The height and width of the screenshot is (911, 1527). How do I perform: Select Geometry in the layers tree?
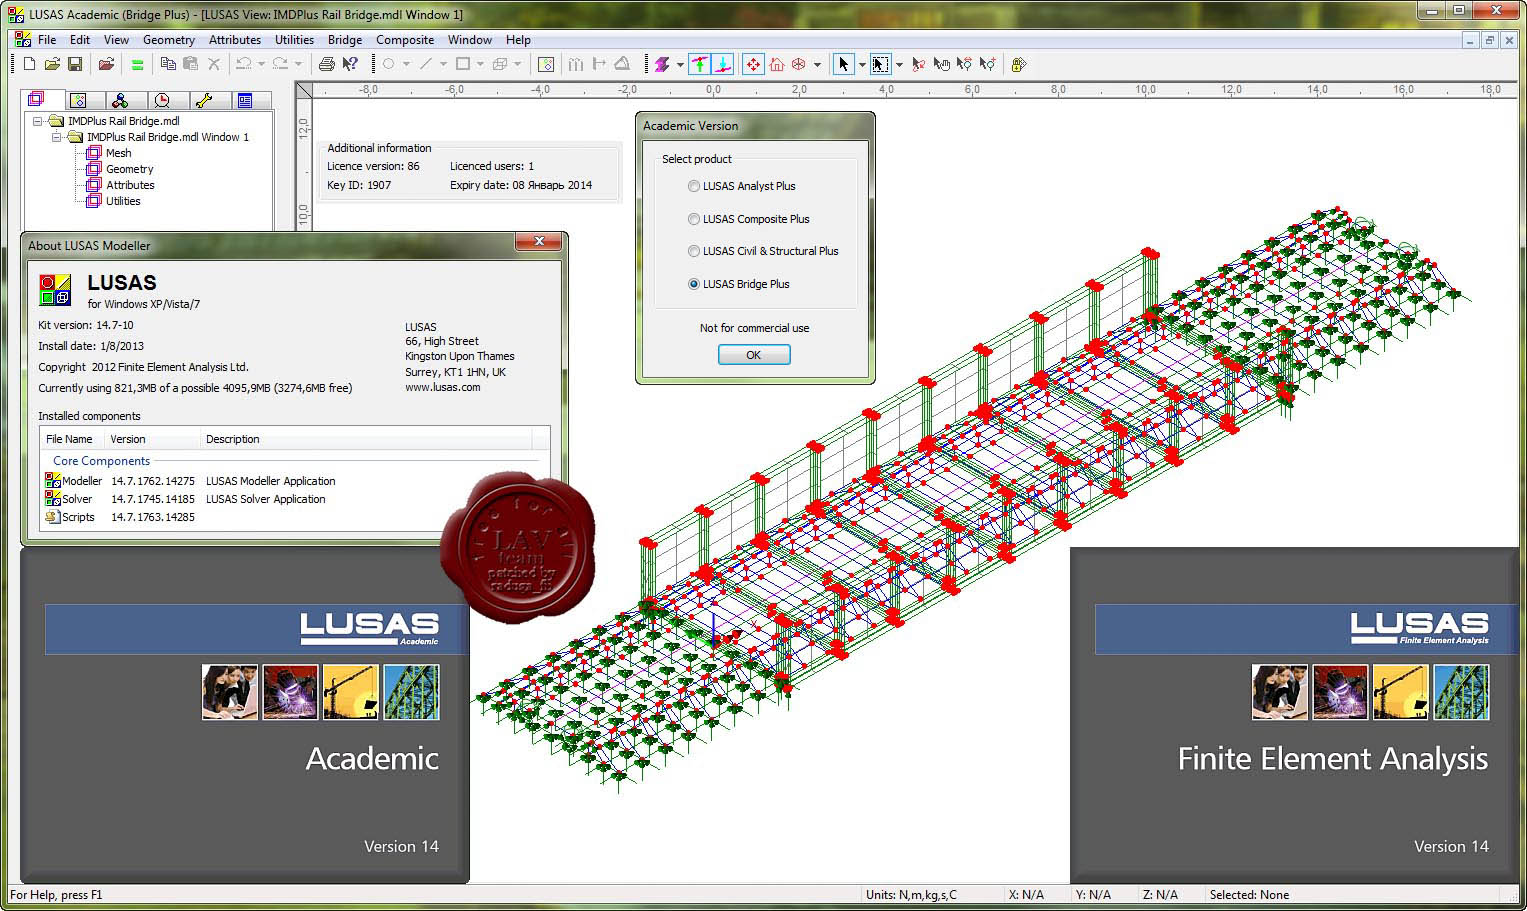point(129,169)
